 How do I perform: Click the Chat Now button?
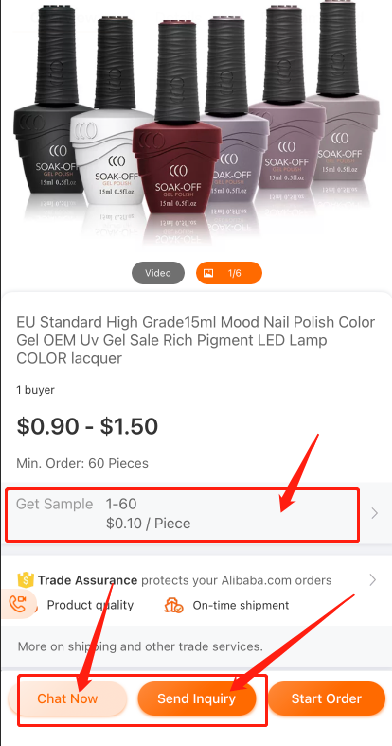pyautogui.click(x=68, y=698)
